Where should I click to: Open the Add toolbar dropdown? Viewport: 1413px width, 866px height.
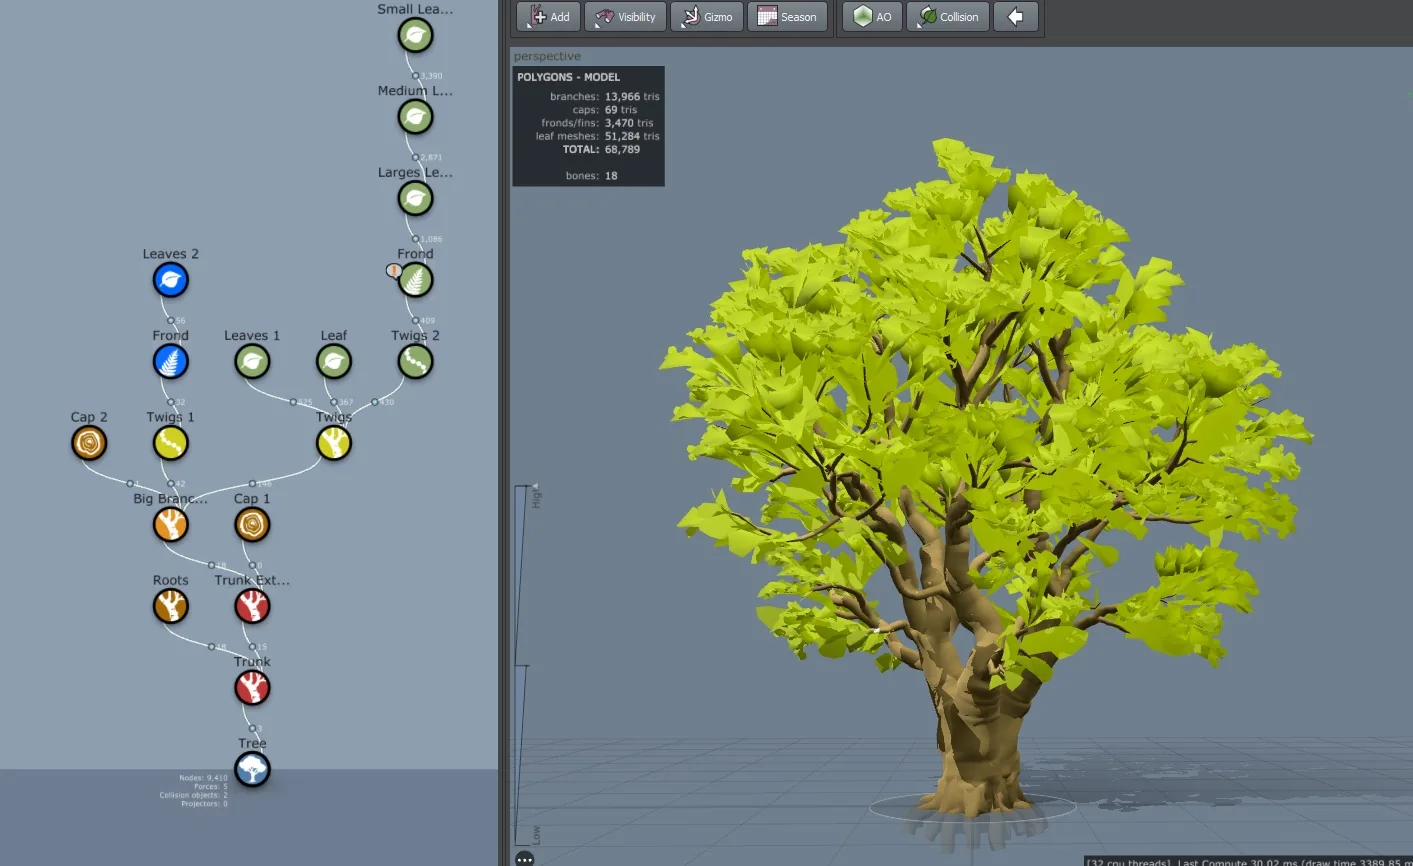coord(548,17)
